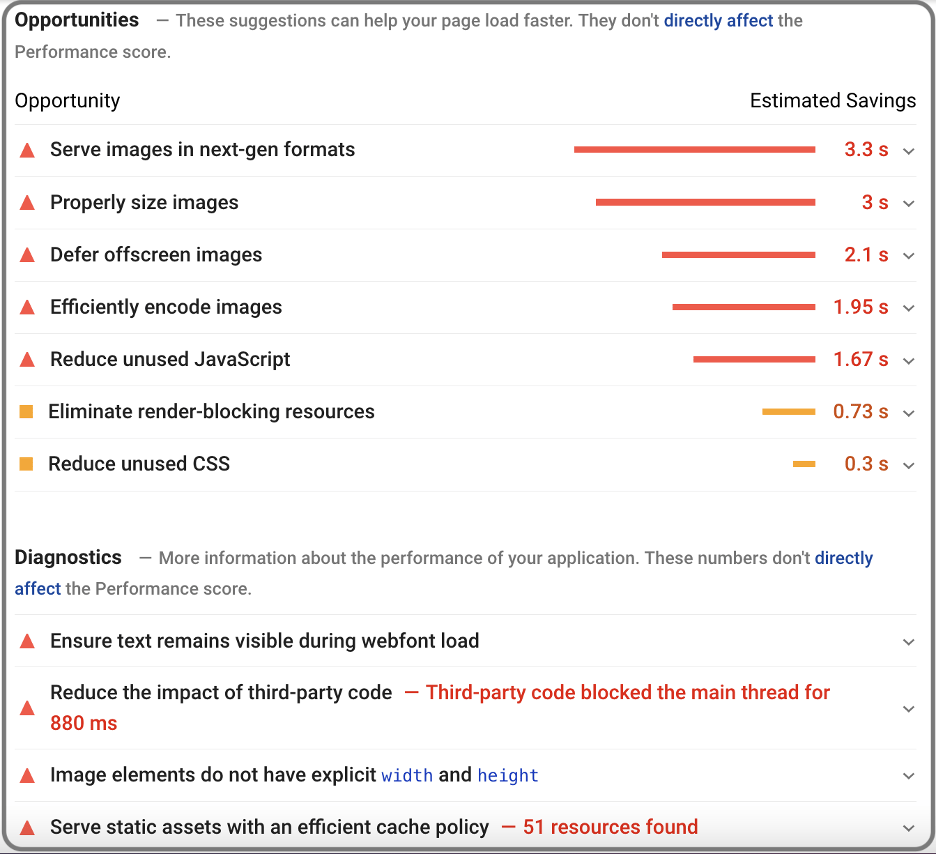This screenshot has height=854, width=936.
Task: Open 'directly affect' link in Diagnostics description
Action: click(843, 558)
